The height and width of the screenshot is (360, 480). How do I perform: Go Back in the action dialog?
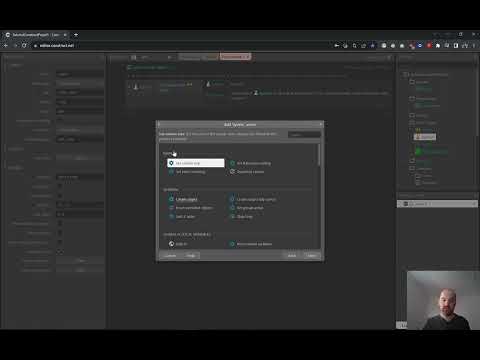[x=292, y=256]
